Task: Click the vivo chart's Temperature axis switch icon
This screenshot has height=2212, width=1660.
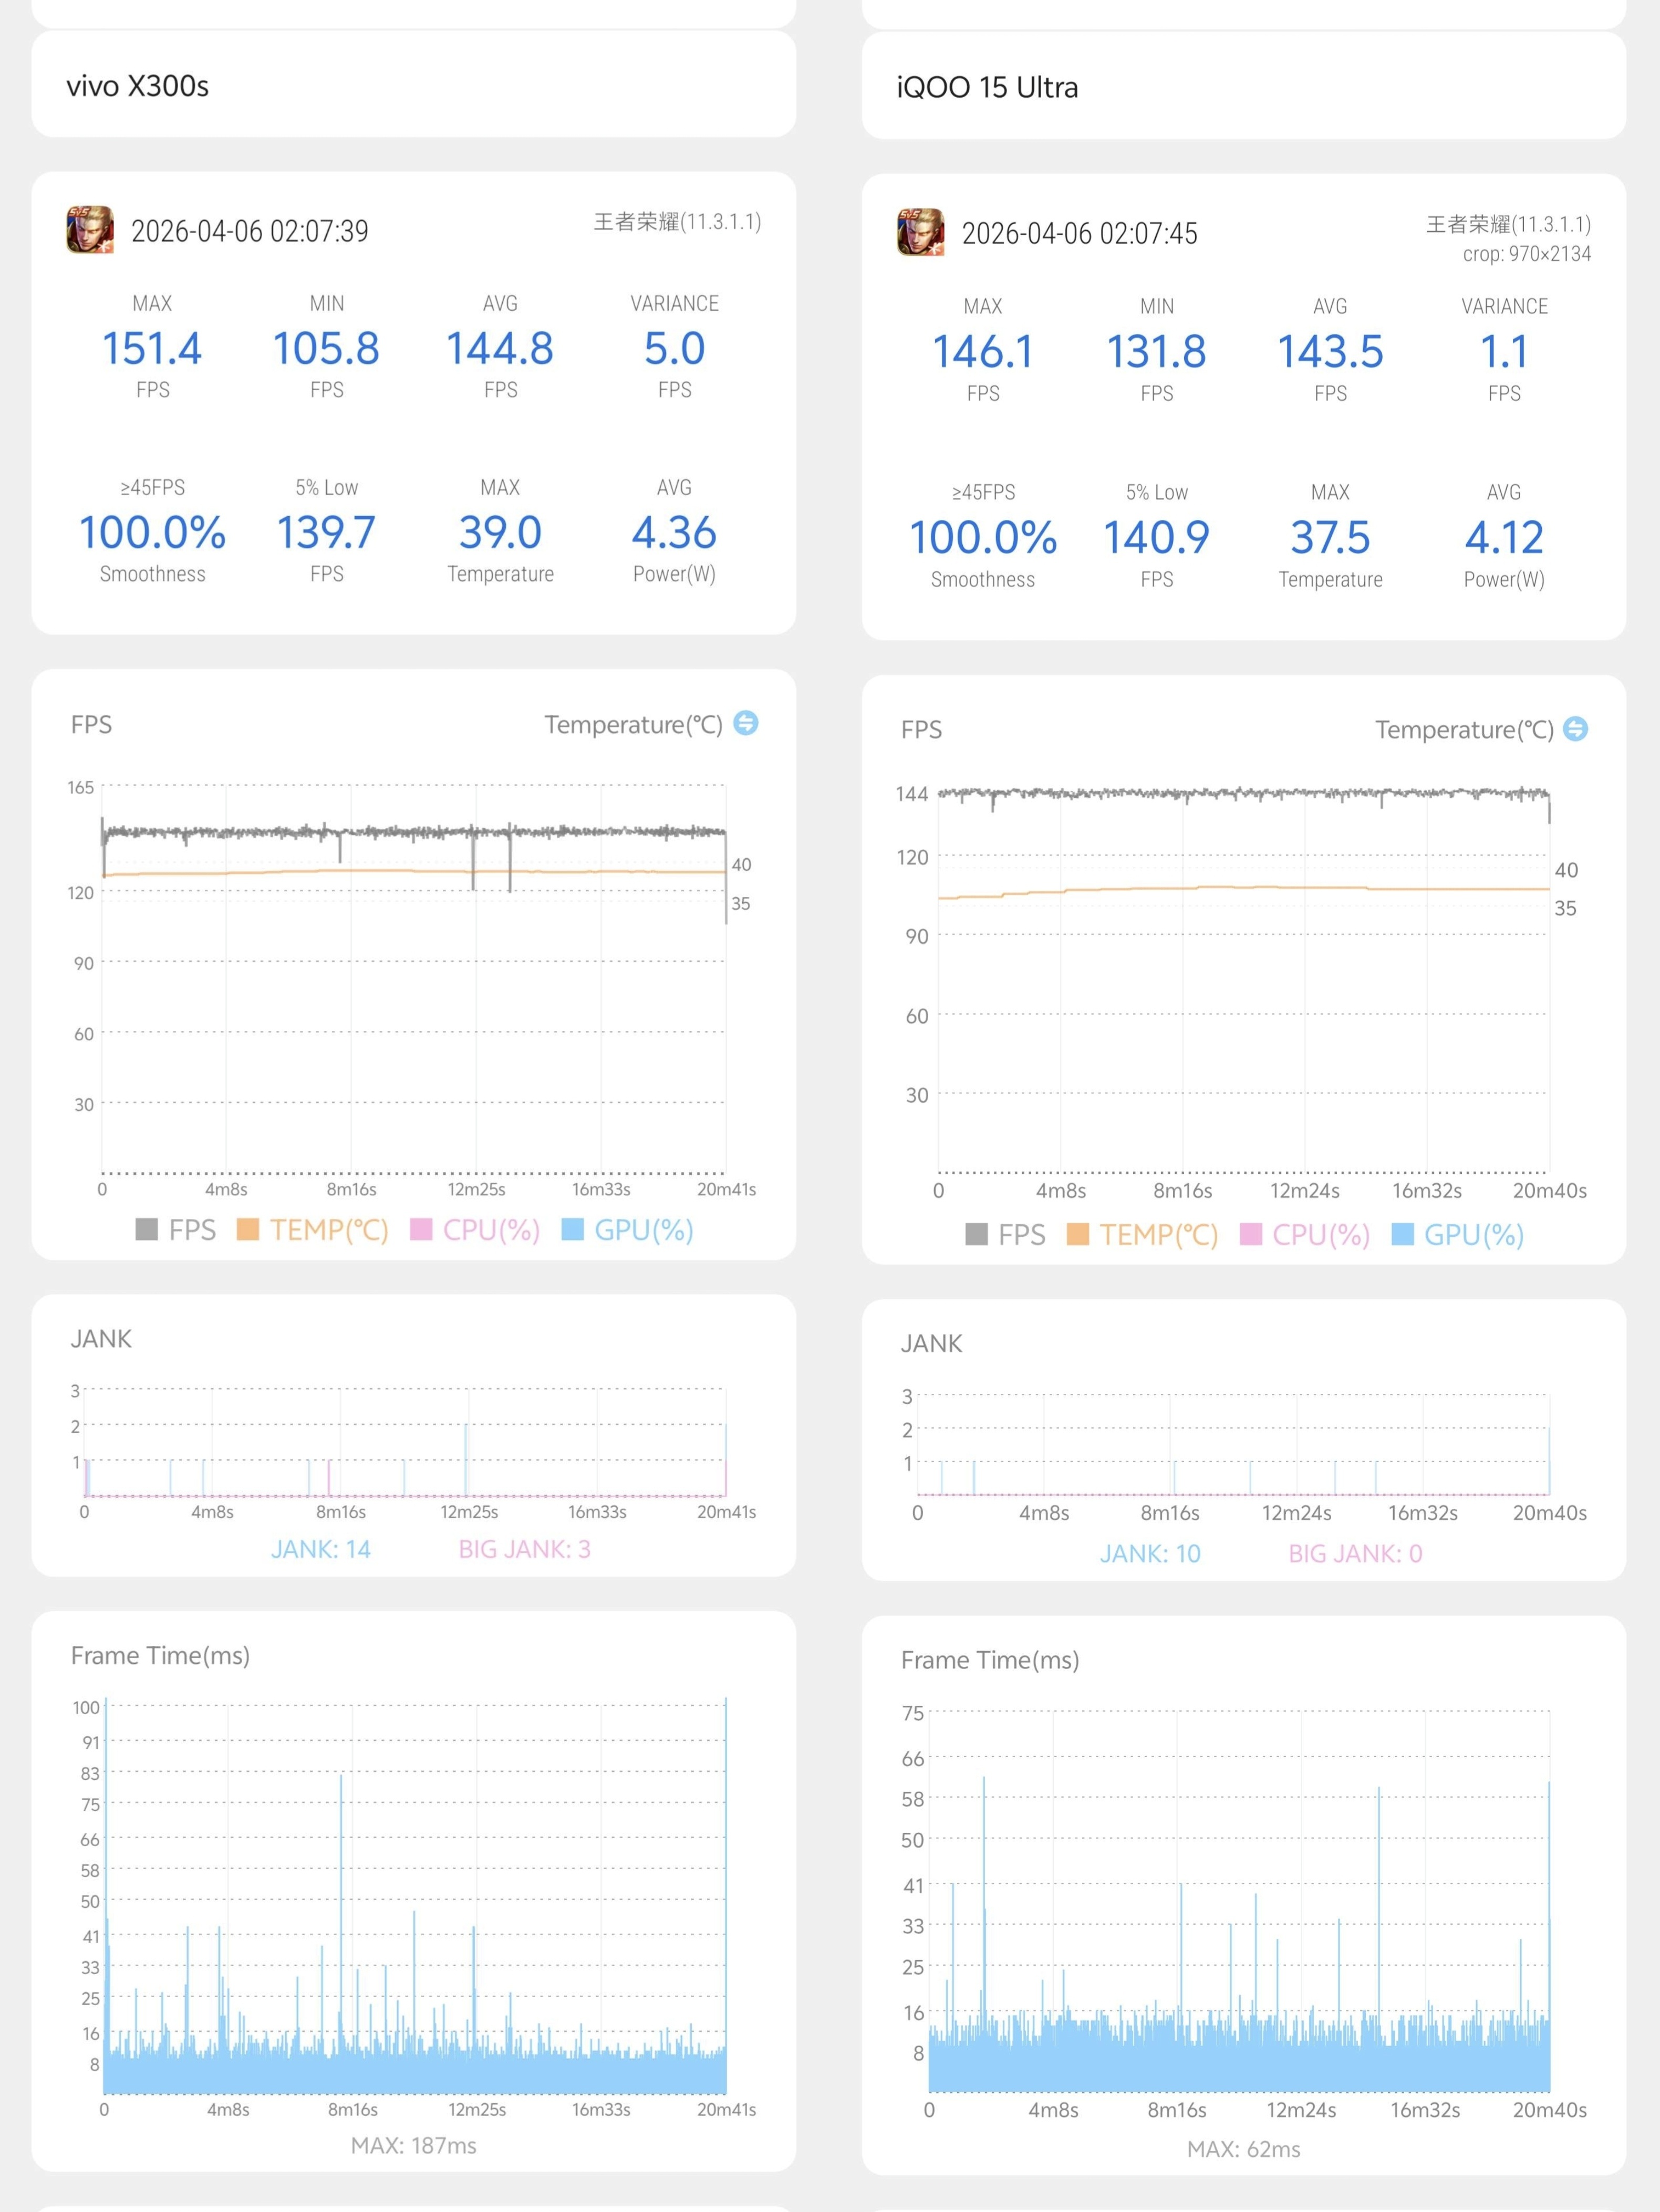Action: [x=746, y=723]
